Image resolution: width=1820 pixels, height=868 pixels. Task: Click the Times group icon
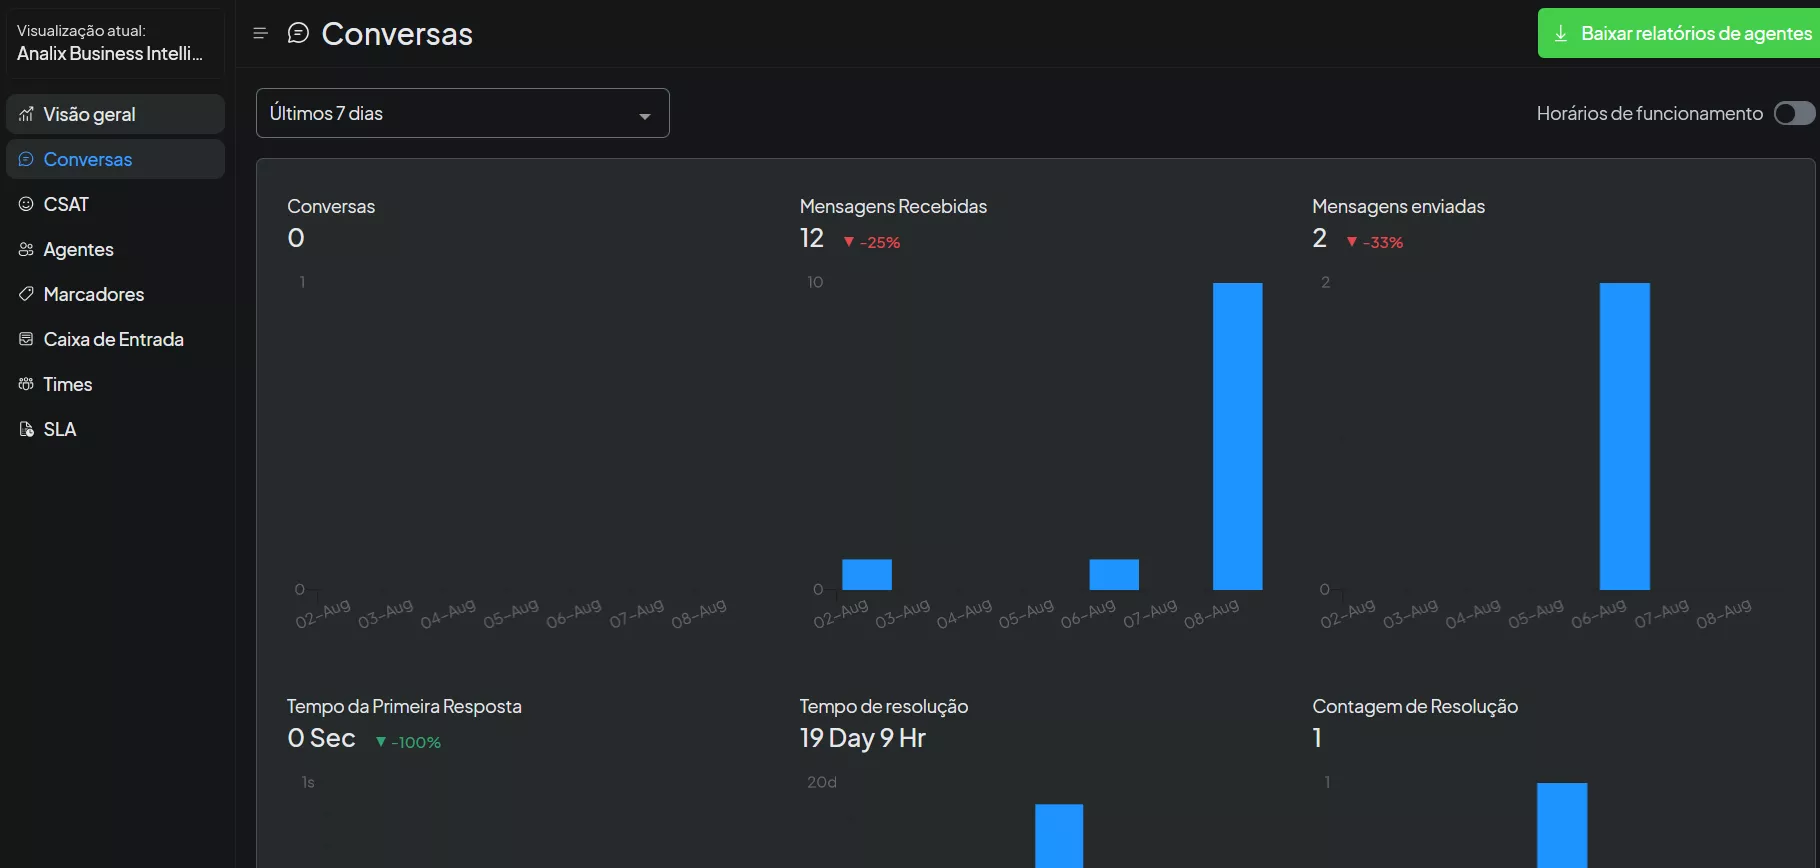click(26, 384)
